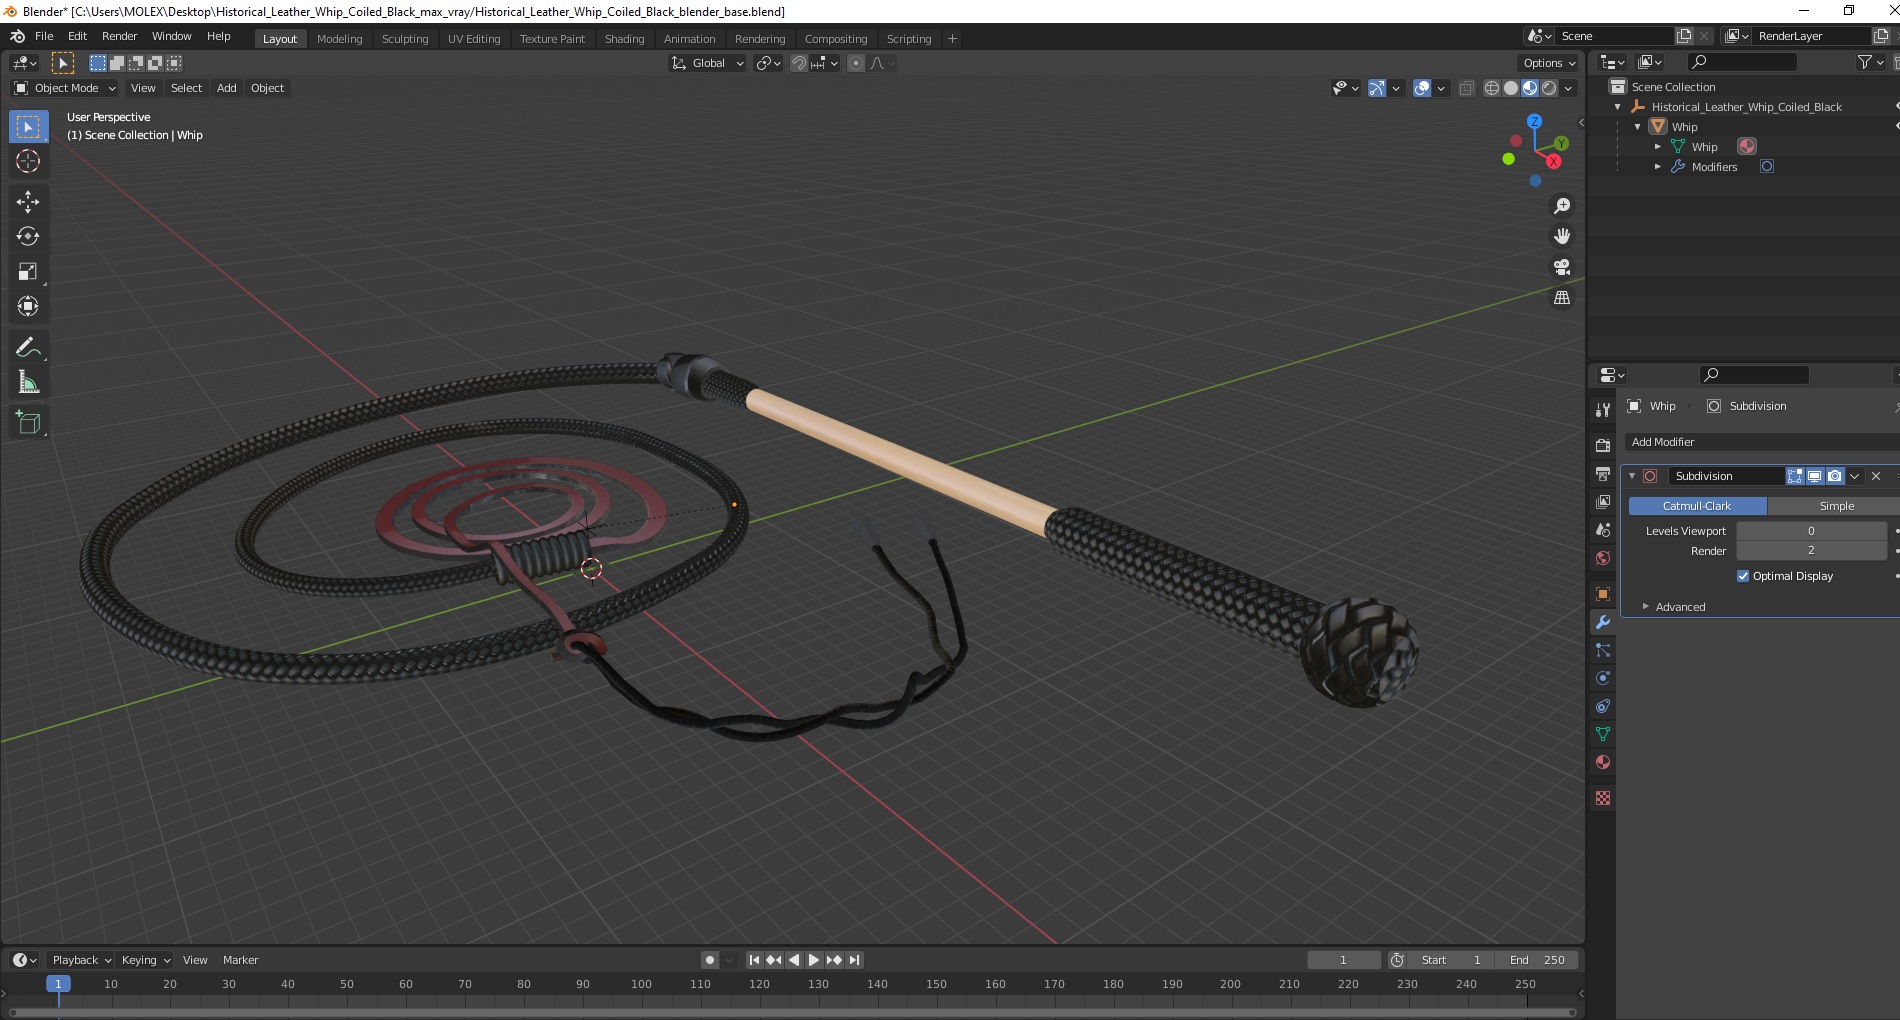Remove the Subdivision modifier with X
This screenshot has height=1020, width=1900.
1876,476
